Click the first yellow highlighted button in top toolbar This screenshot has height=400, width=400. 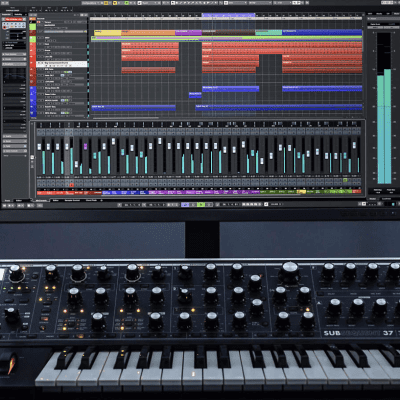(106, 3)
